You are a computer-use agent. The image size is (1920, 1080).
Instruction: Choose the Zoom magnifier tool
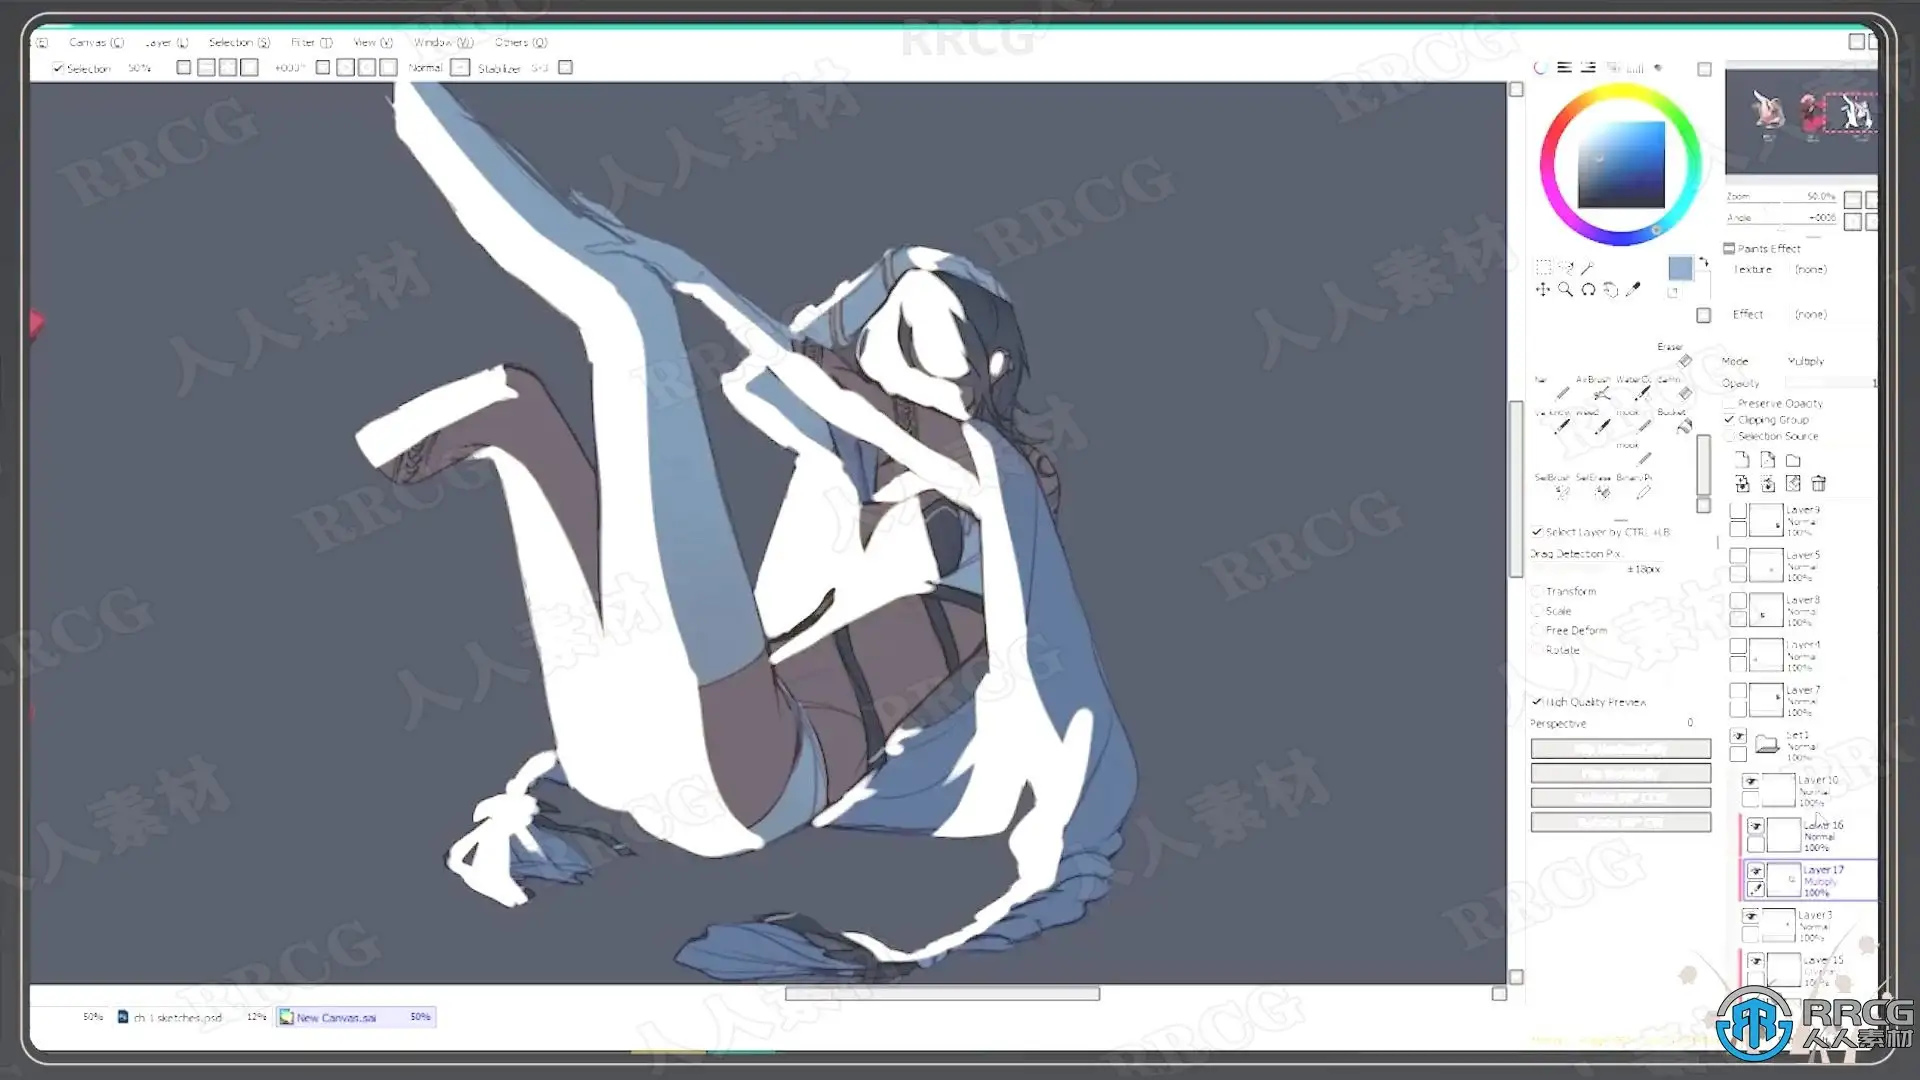[x=1565, y=290]
